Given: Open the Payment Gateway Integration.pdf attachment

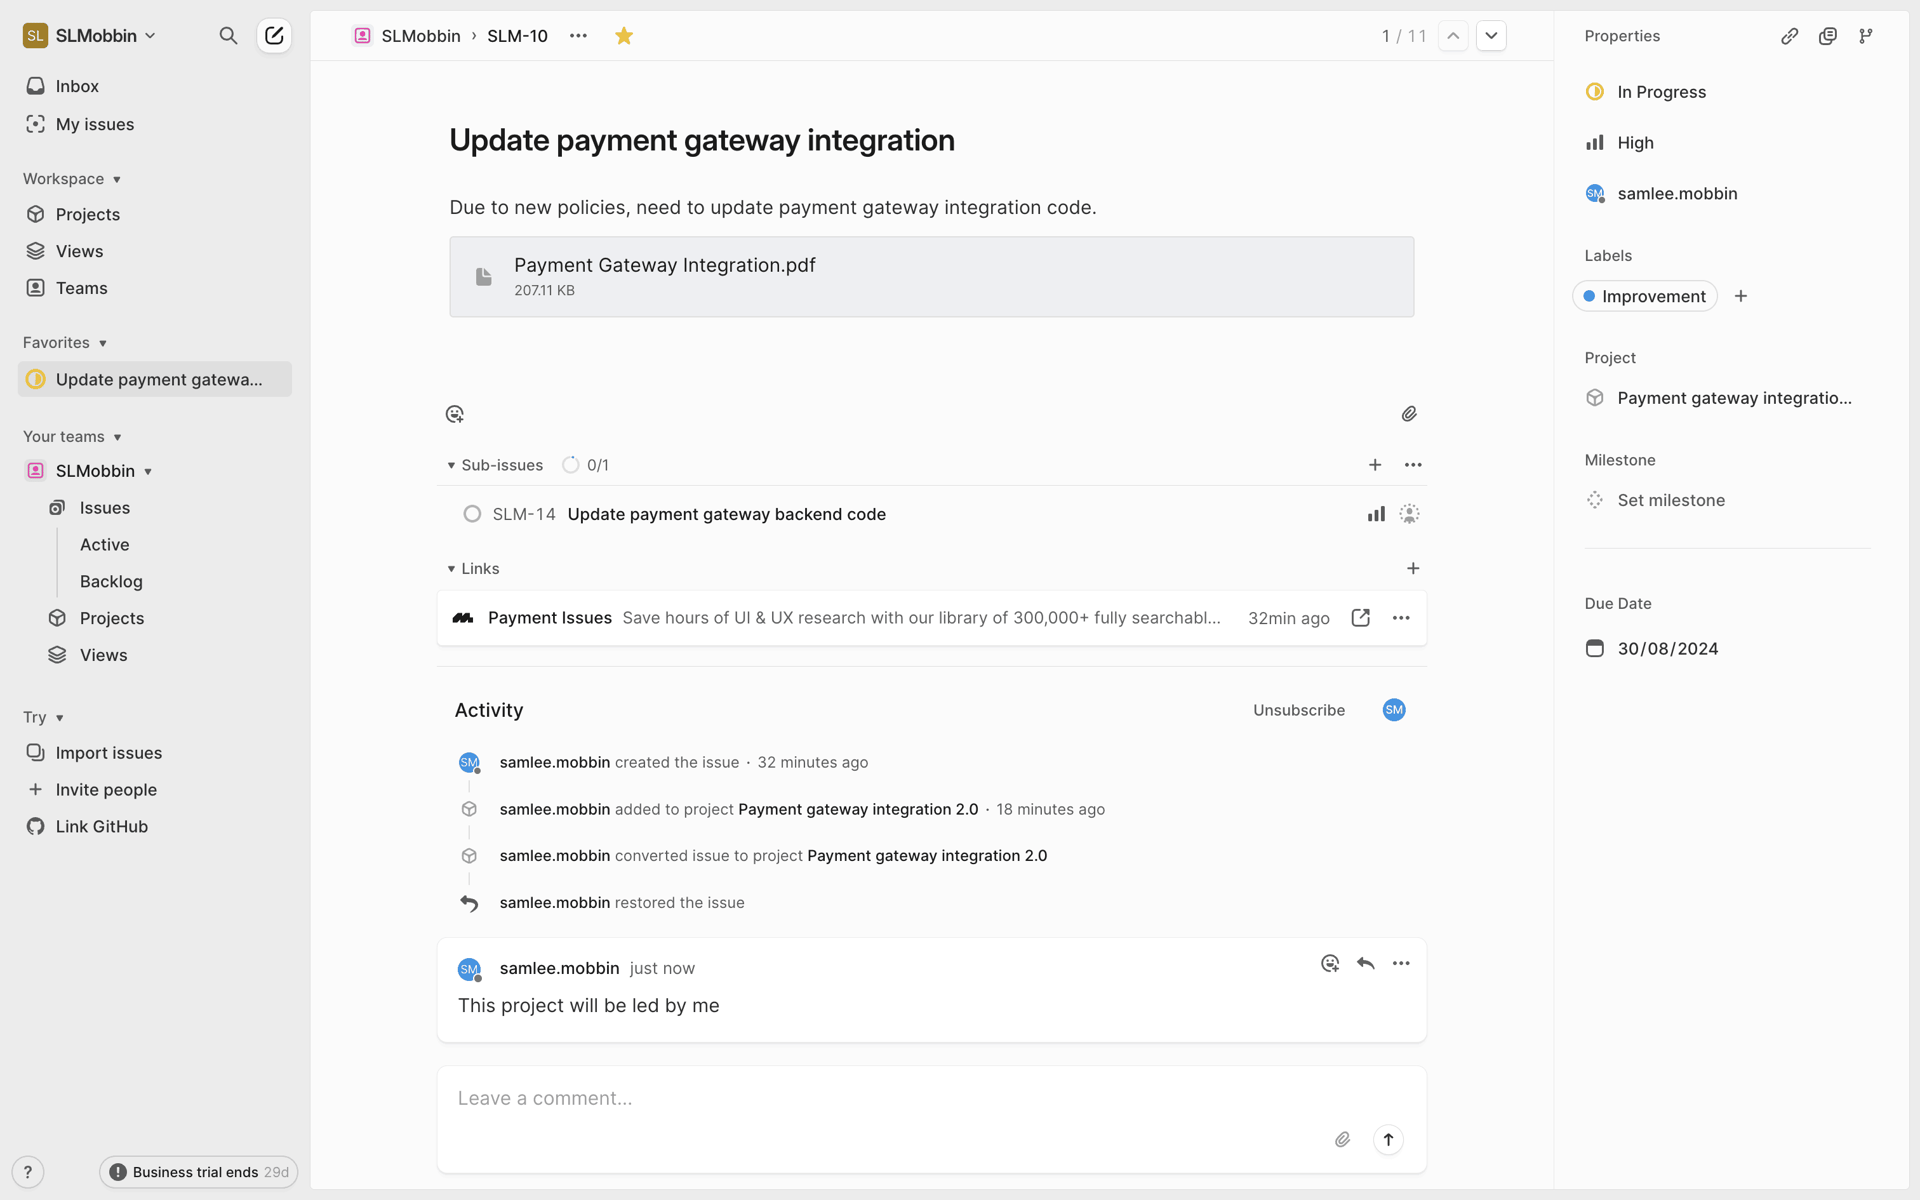Looking at the screenshot, I should pyautogui.click(x=931, y=277).
